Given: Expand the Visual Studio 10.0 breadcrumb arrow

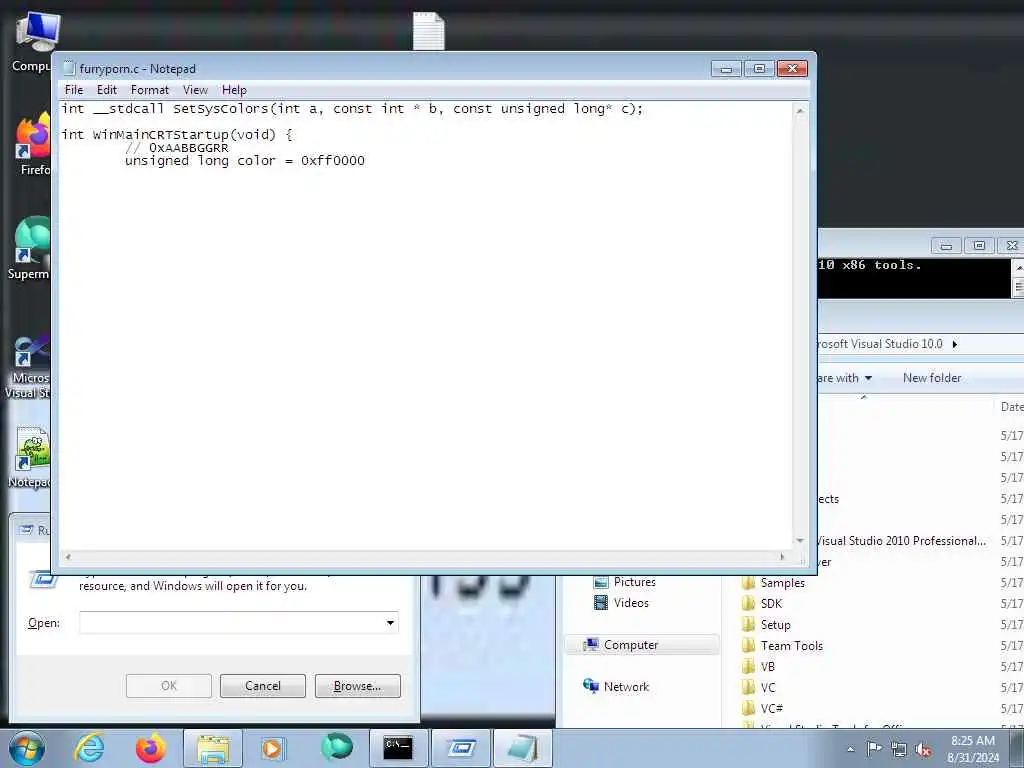Looking at the screenshot, I should (955, 344).
